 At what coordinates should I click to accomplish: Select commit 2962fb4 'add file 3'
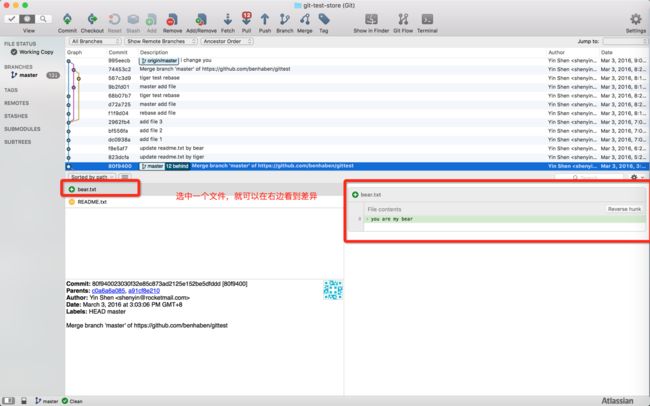point(357,122)
